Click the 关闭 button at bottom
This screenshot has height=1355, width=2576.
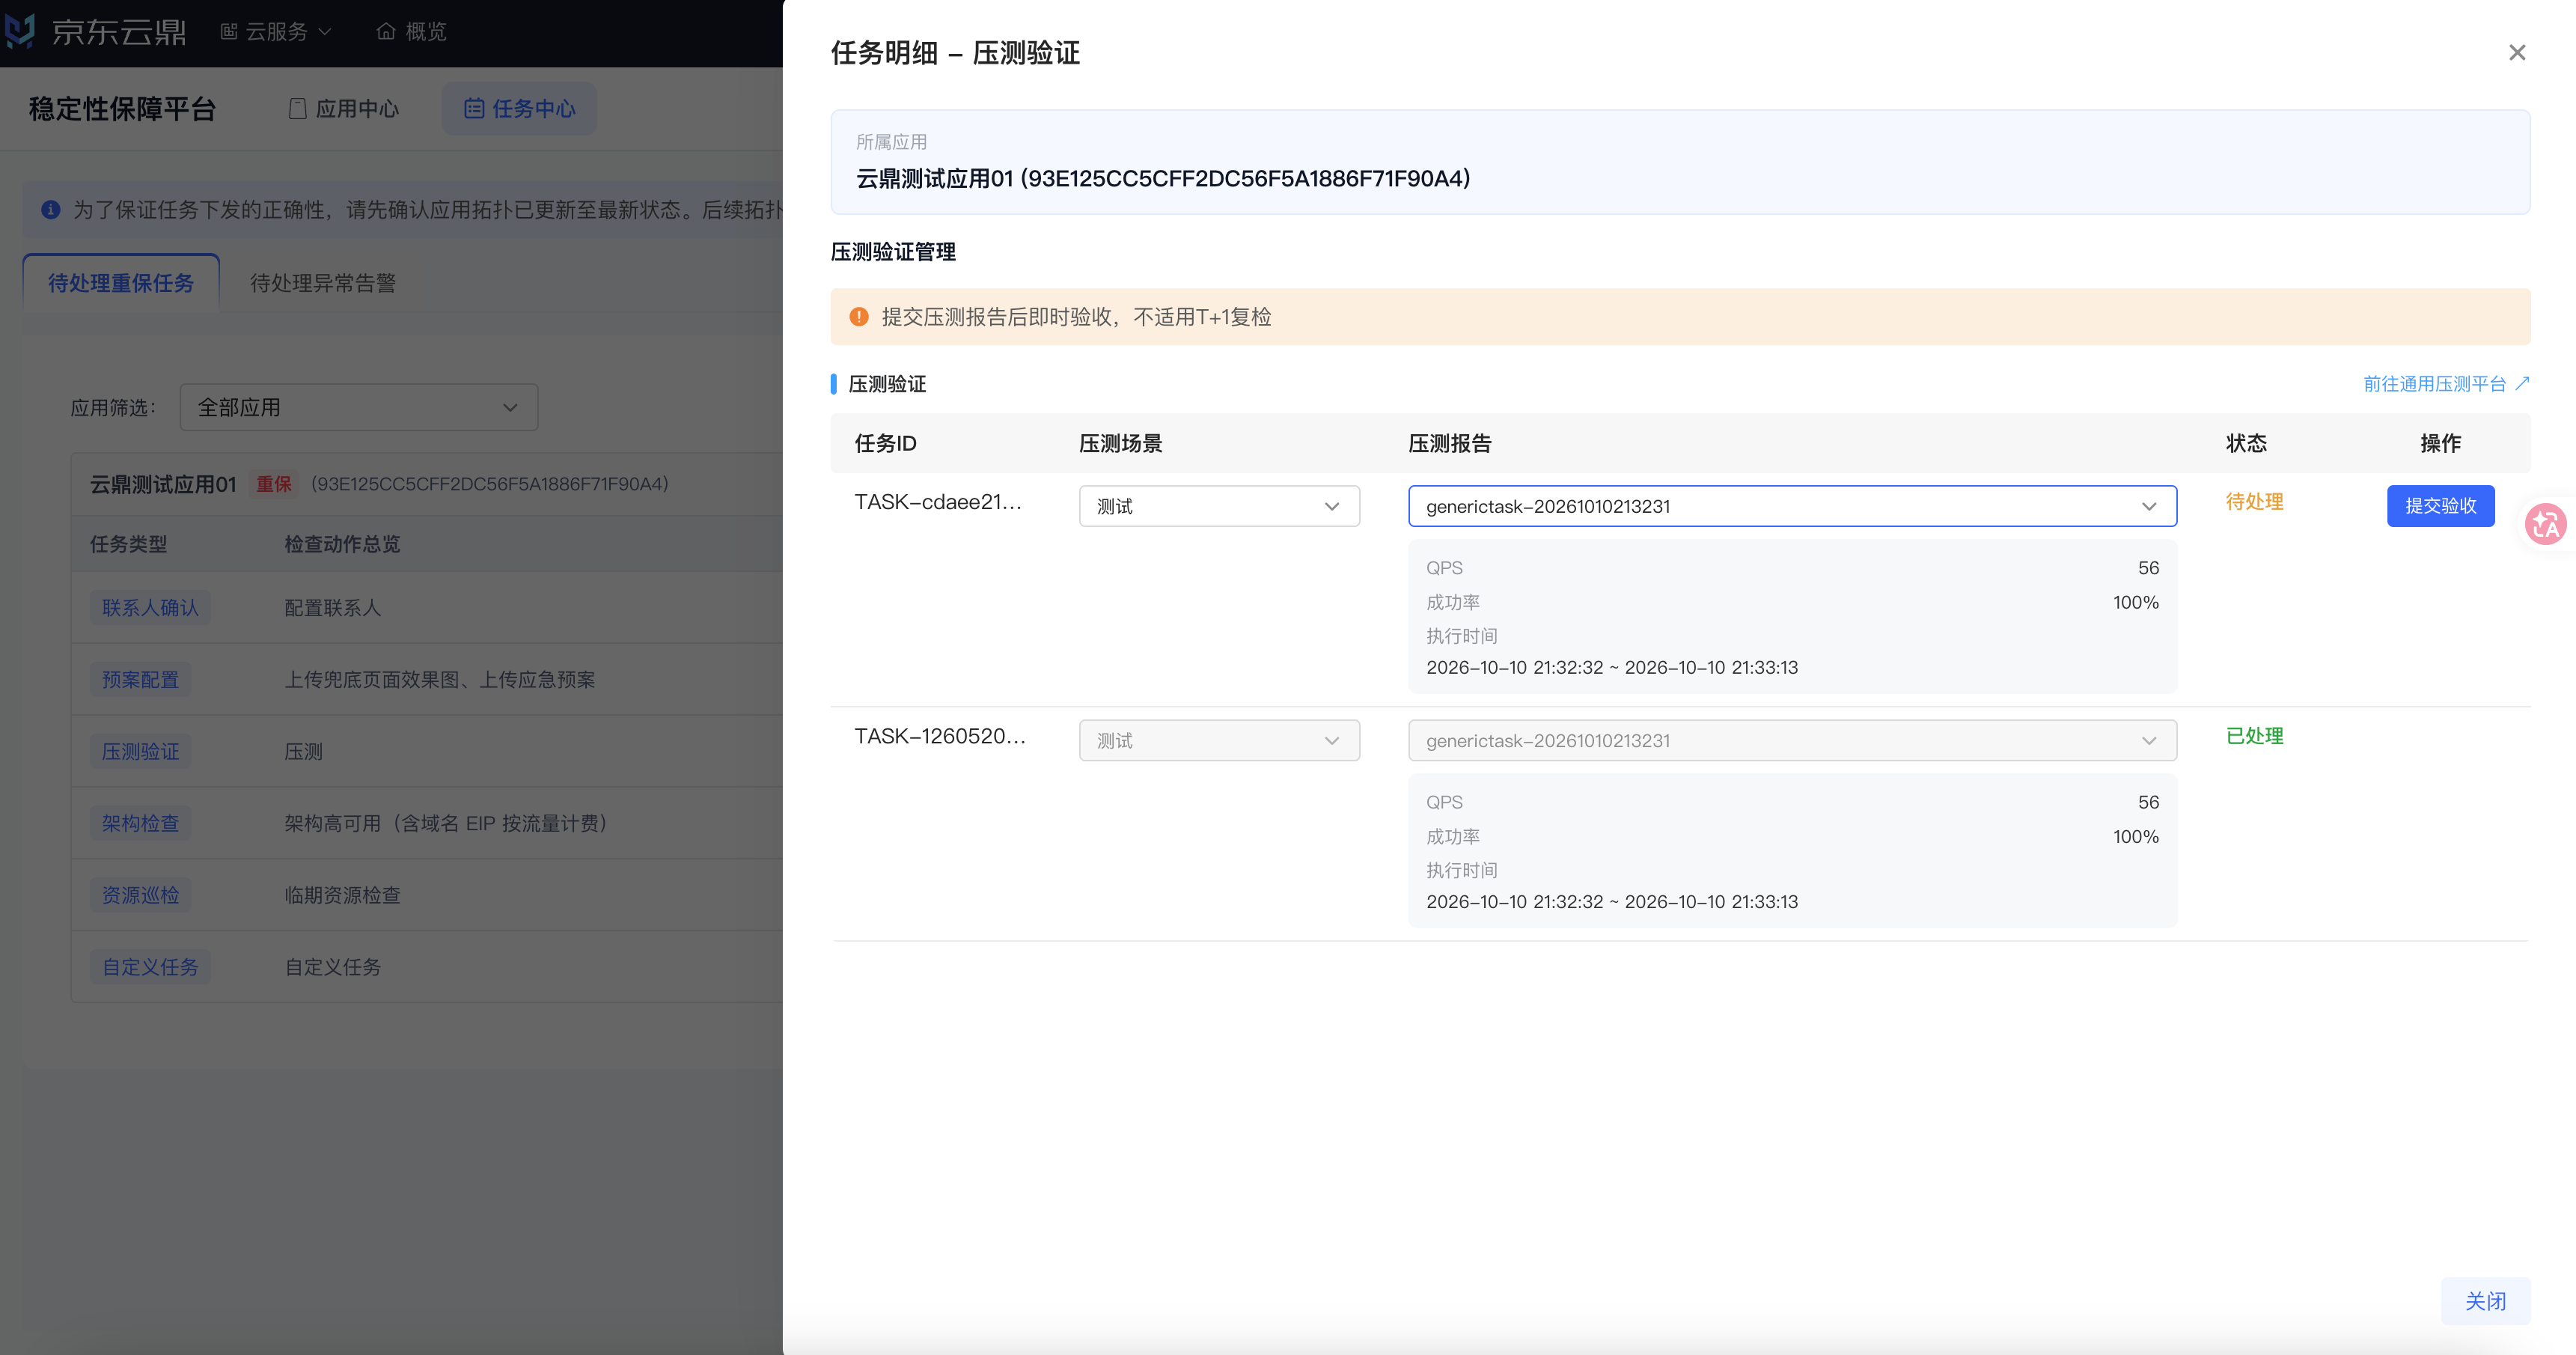coord(2485,1300)
